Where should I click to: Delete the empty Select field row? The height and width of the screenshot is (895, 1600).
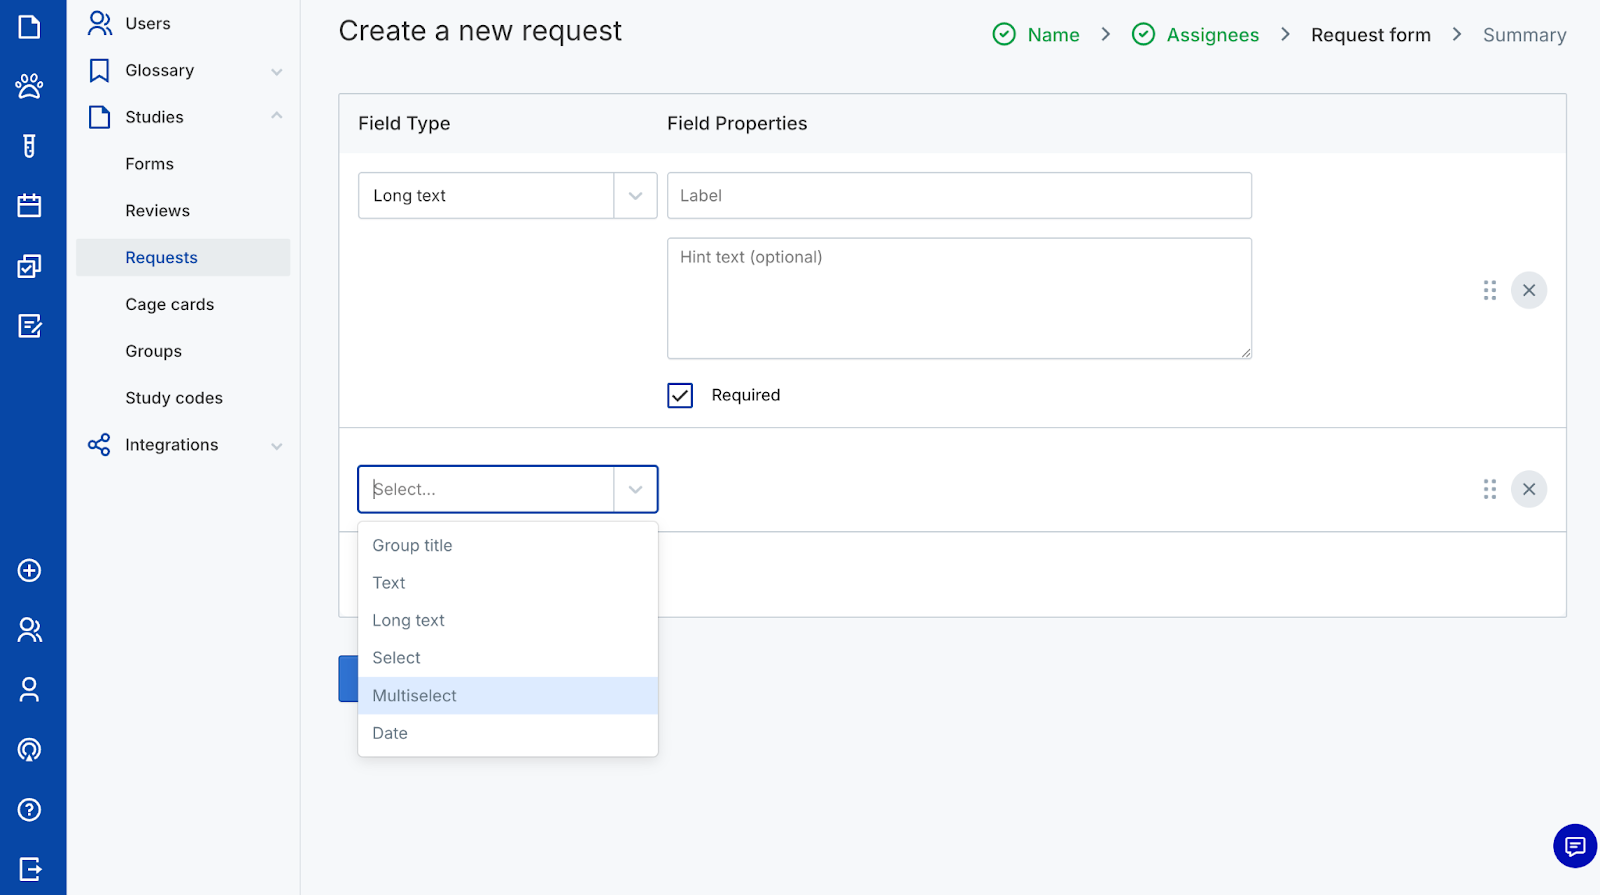coord(1528,489)
